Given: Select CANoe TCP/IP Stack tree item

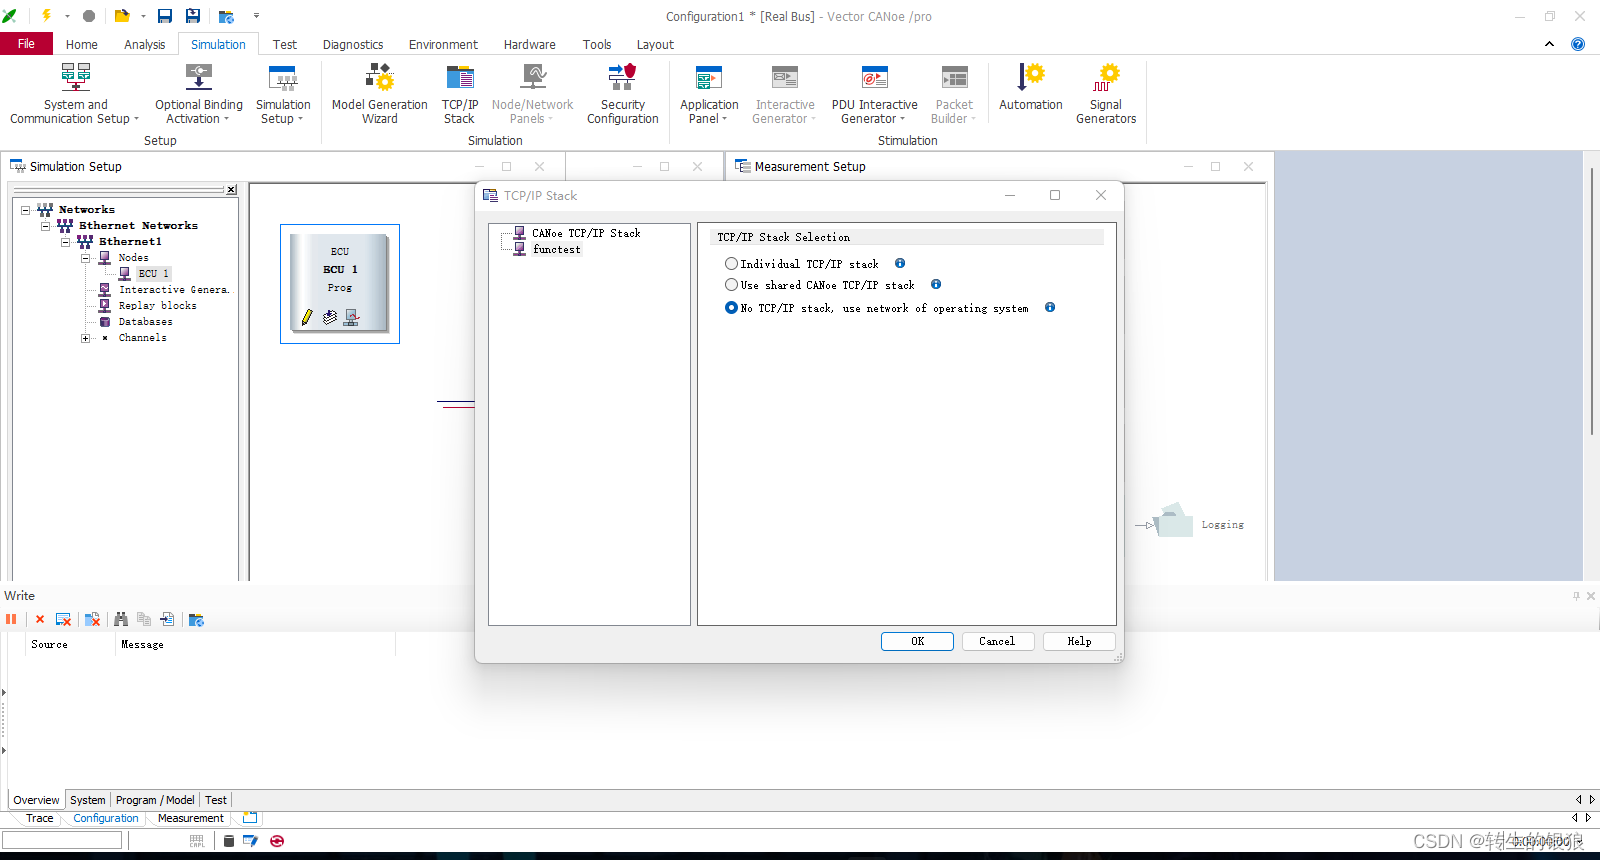Looking at the screenshot, I should point(586,233).
